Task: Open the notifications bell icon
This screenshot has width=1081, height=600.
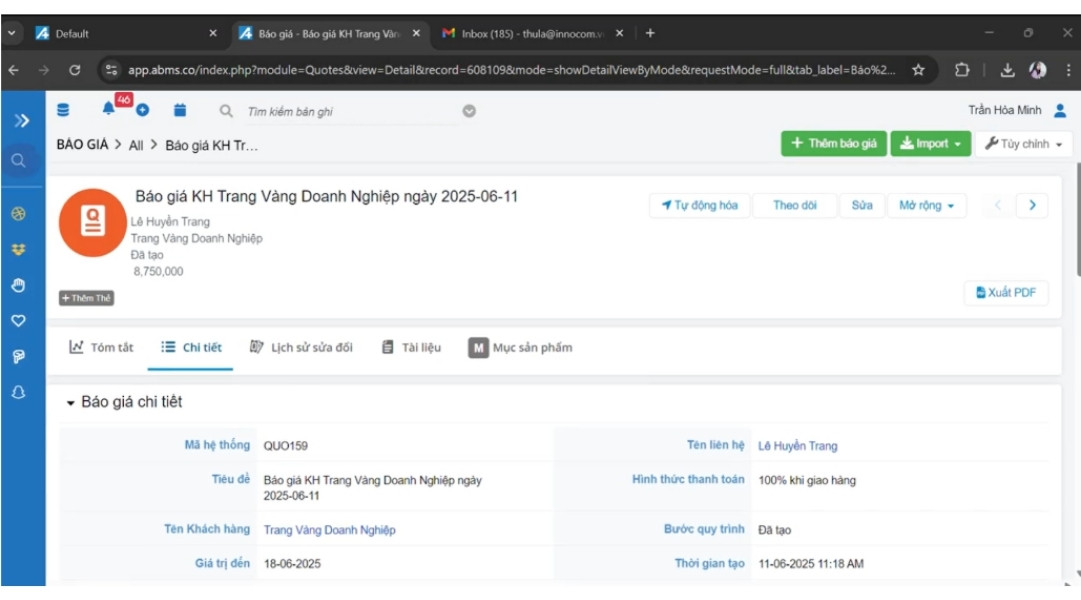Action: 108,109
